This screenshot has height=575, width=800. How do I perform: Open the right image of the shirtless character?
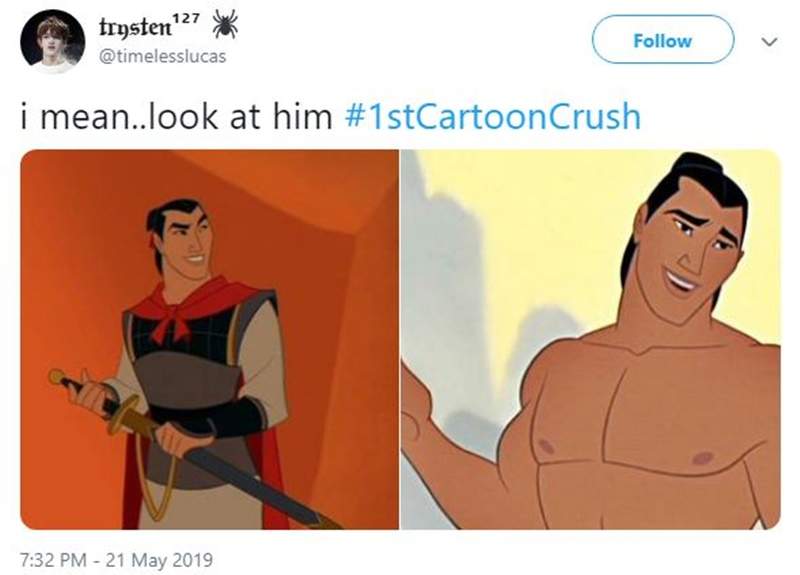tap(590, 339)
